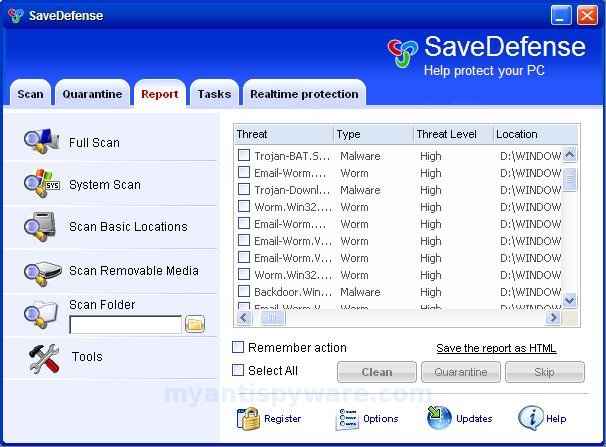The height and width of the screenshot is (447, 606).
Task: Click the Scan Basic Locations drive icon
Action: 40,227
